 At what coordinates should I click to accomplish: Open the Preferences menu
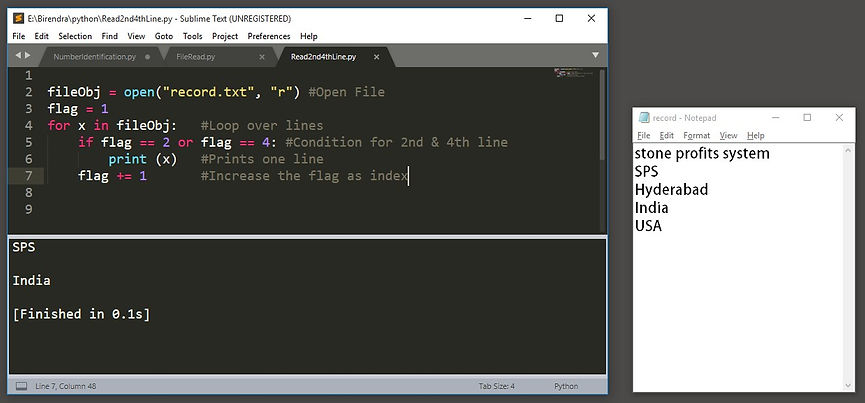click(x=269, y=36)
